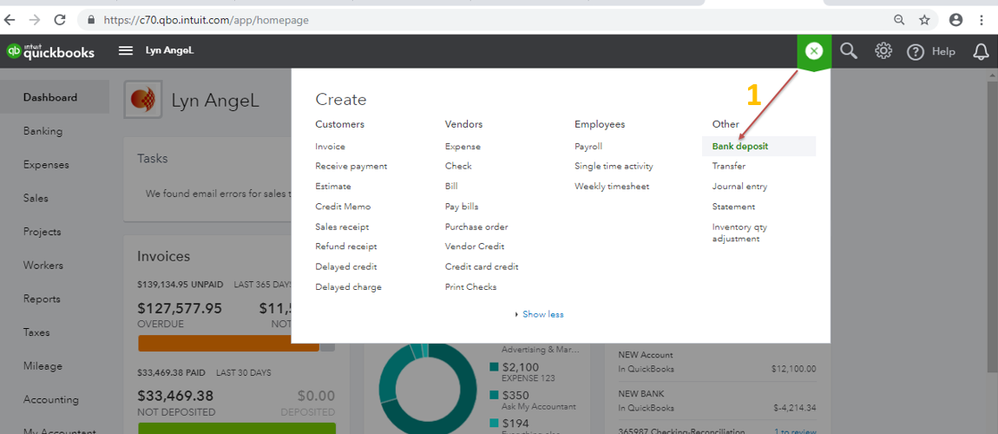
Task: Choose Sales receipt
Action: coord(342,227)
